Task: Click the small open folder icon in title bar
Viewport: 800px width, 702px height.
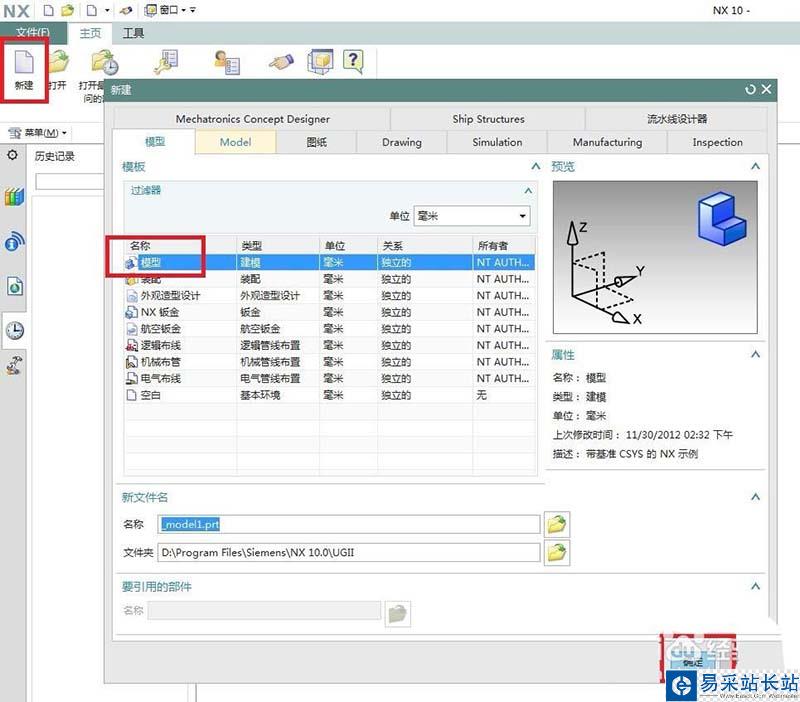Action: (67, 10)
